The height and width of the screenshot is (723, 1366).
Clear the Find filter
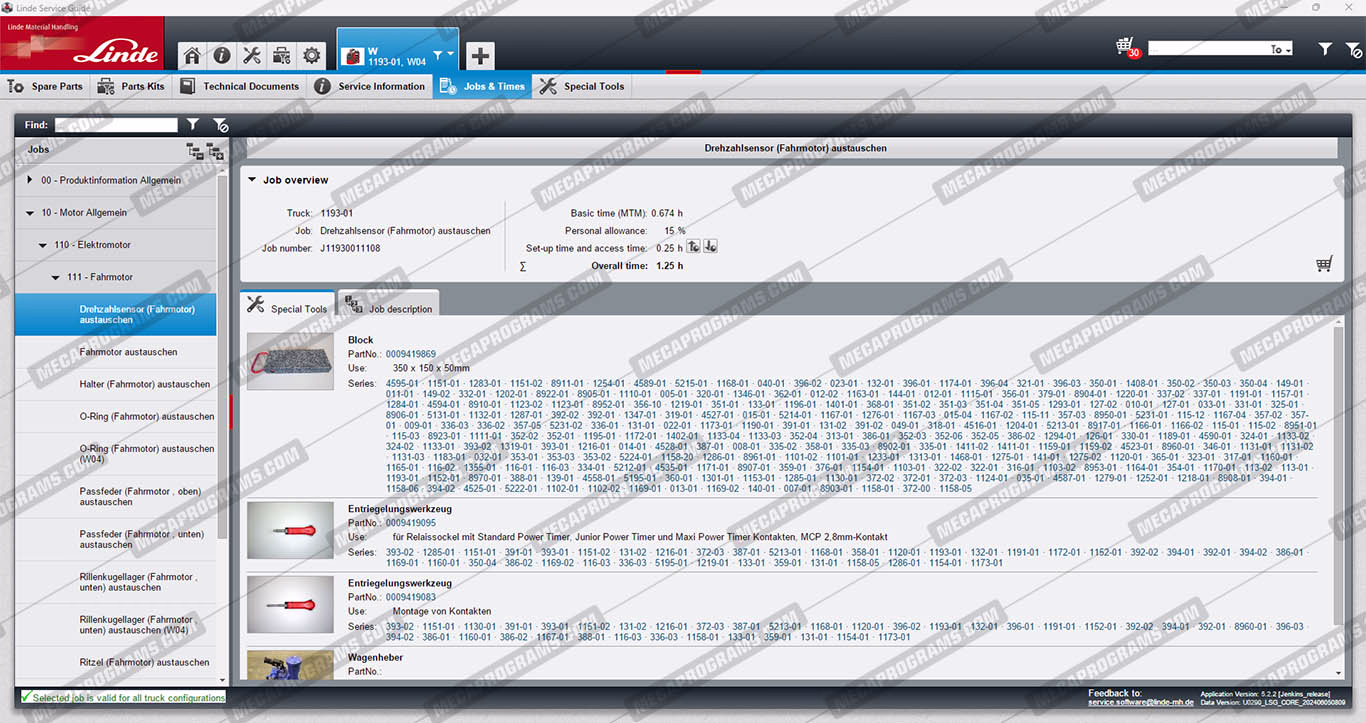coord(221,125)
